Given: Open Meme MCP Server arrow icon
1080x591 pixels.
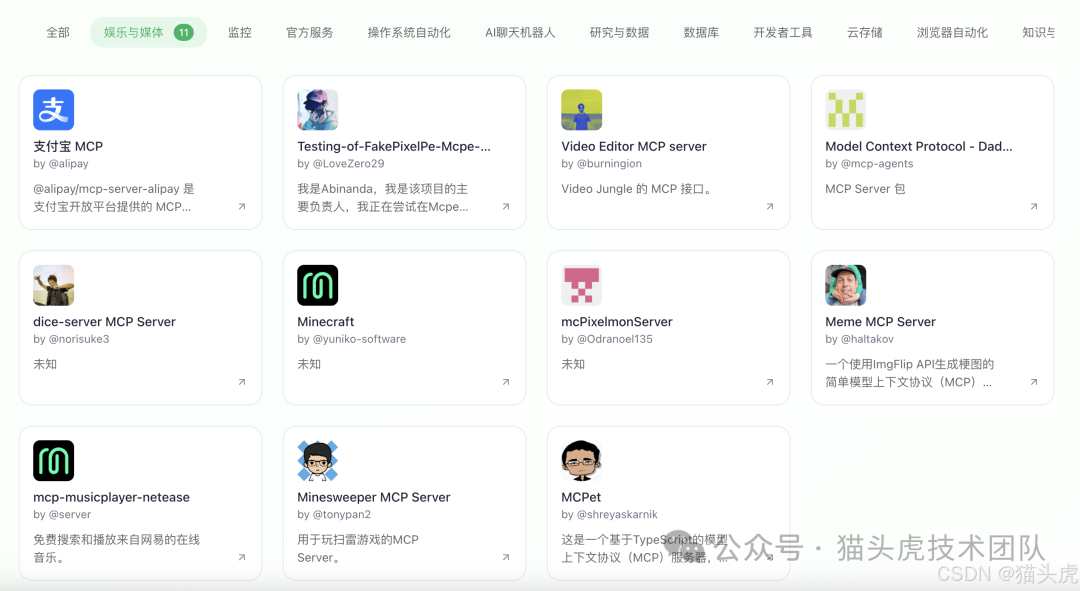Looking at the screenshot, I should [1034, 382].
